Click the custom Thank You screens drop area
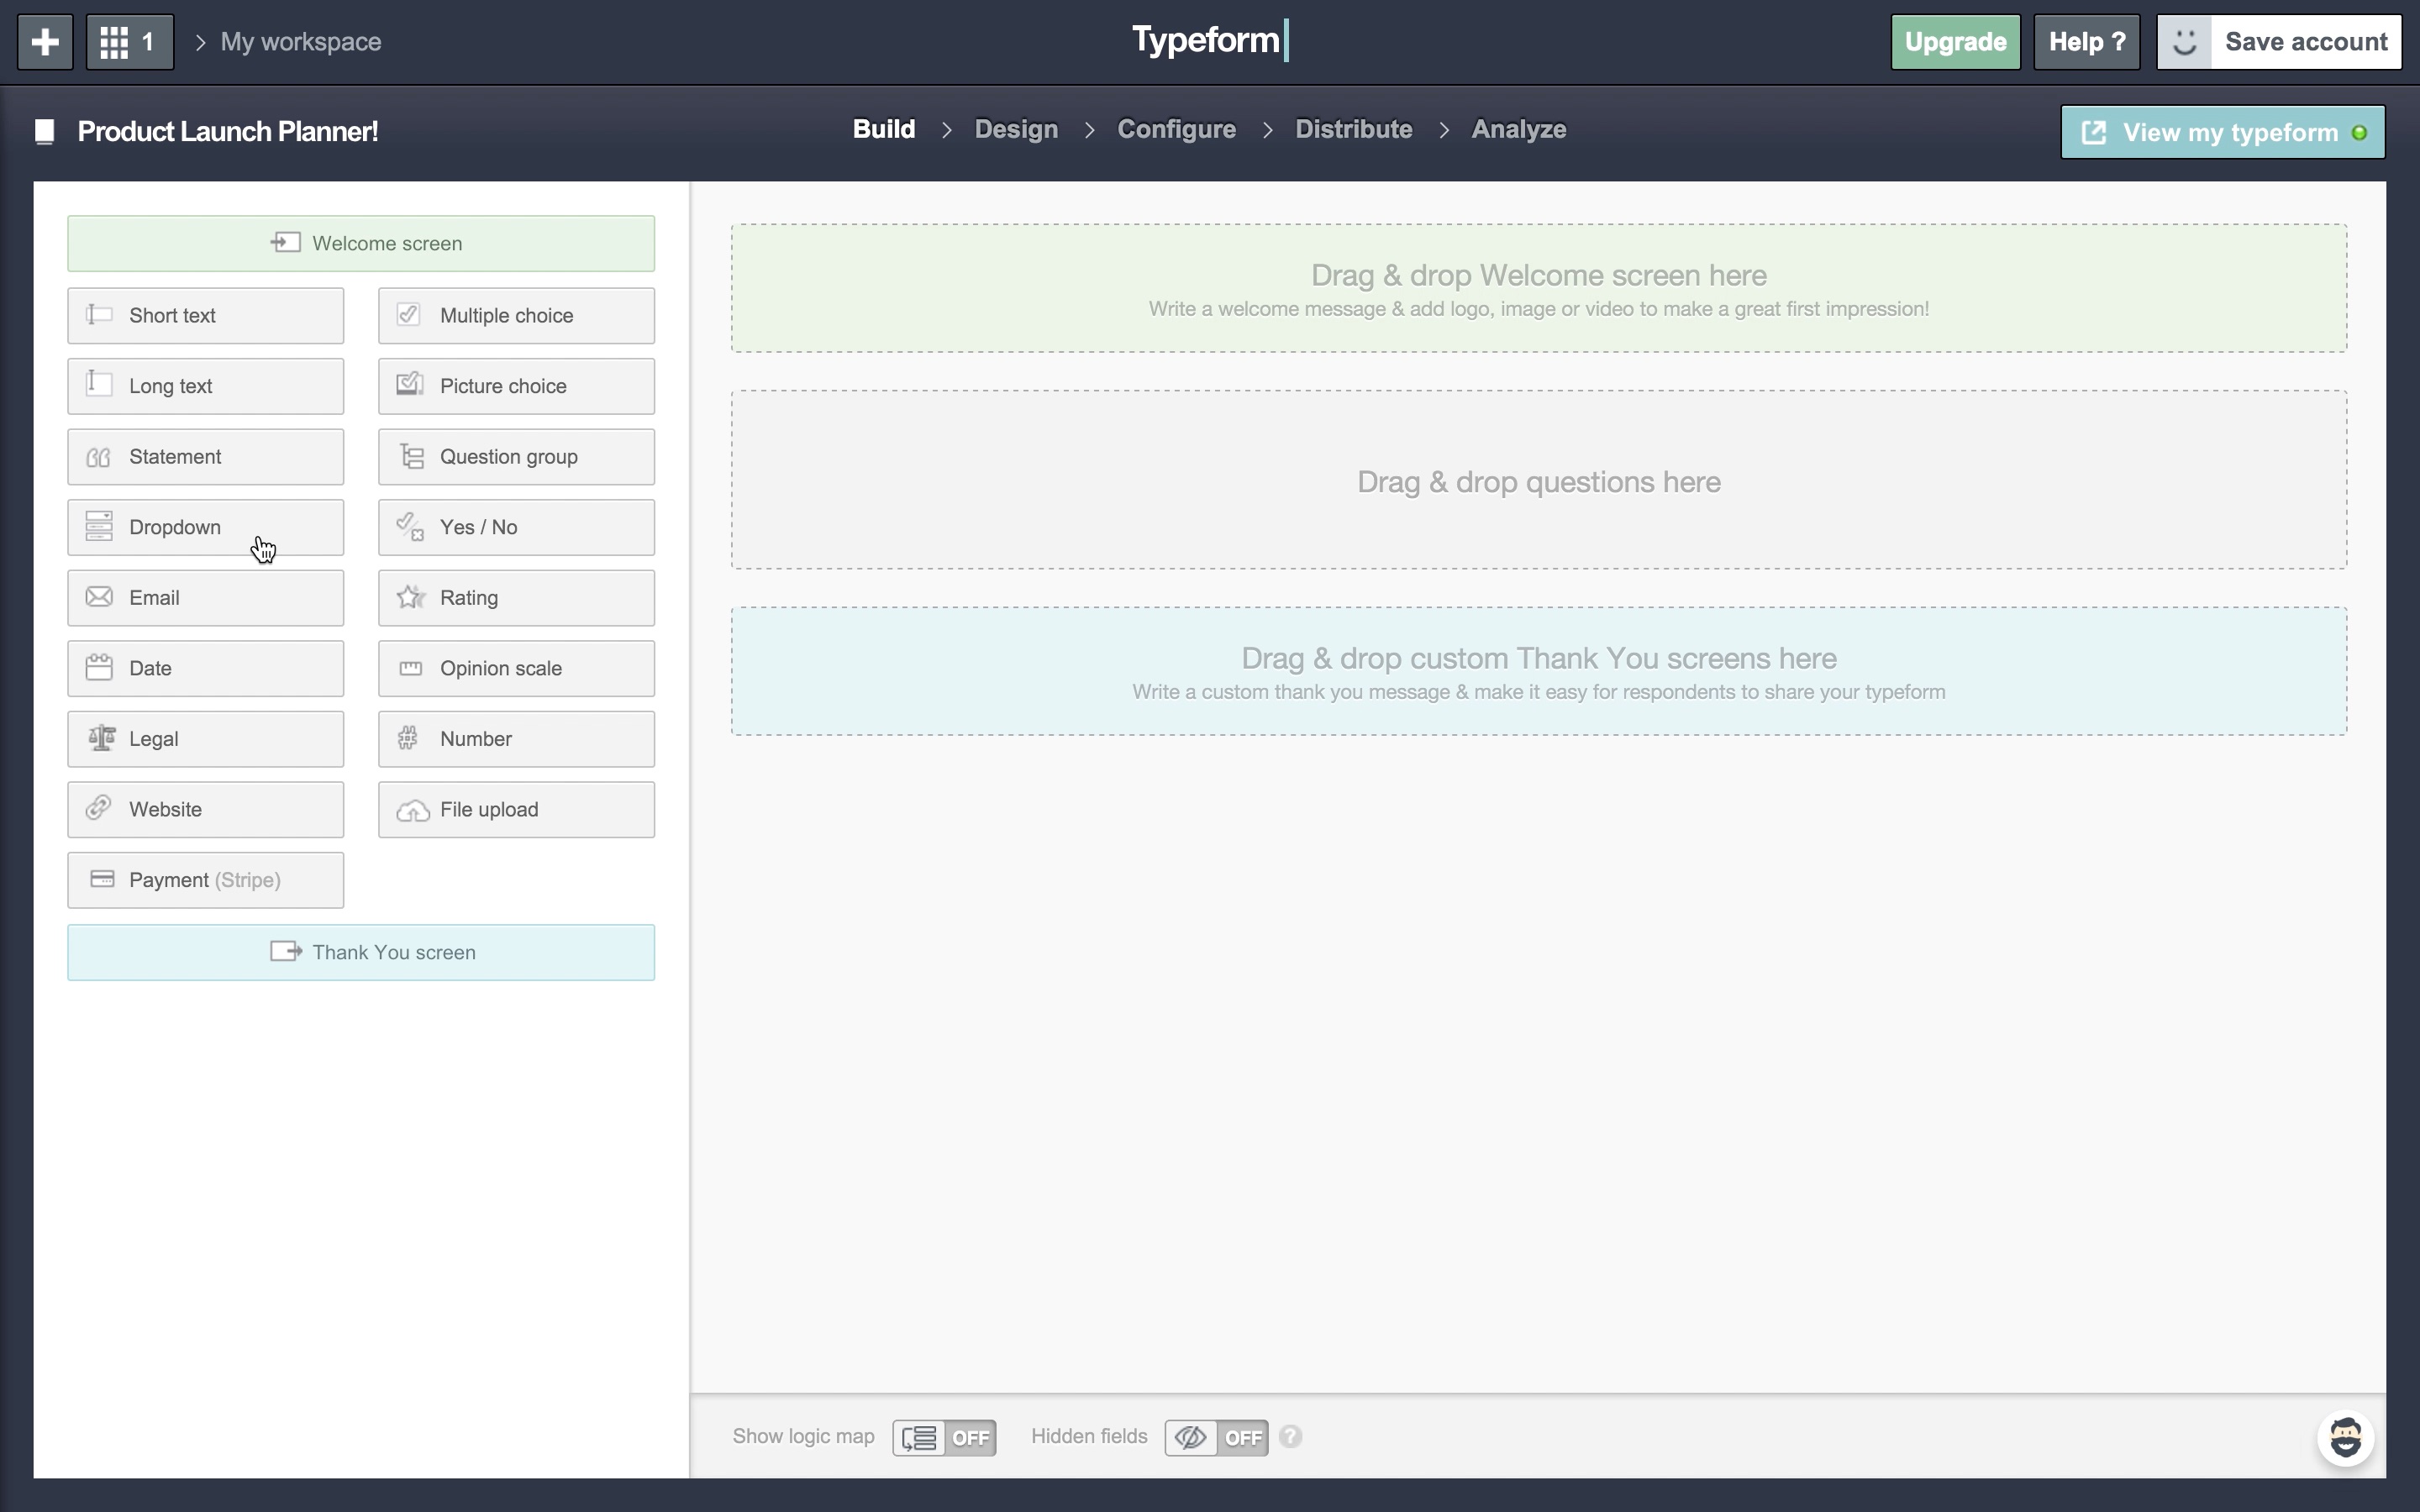This screenshot has width=2420, height=1512. (1538, 671)
